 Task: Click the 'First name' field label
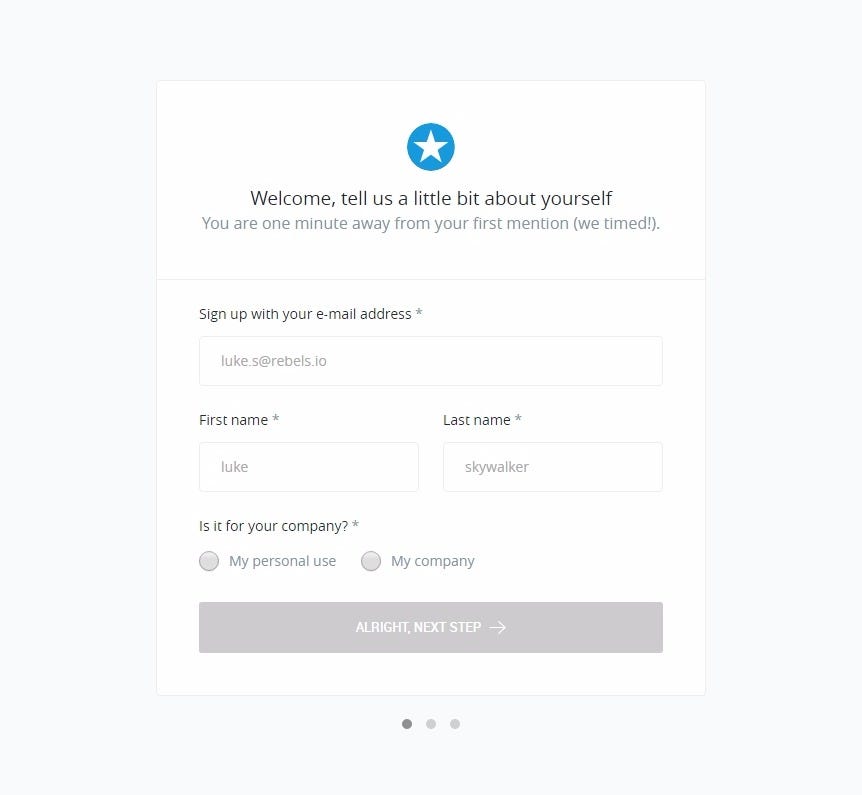pyautogui.click(x=233, y=420)
